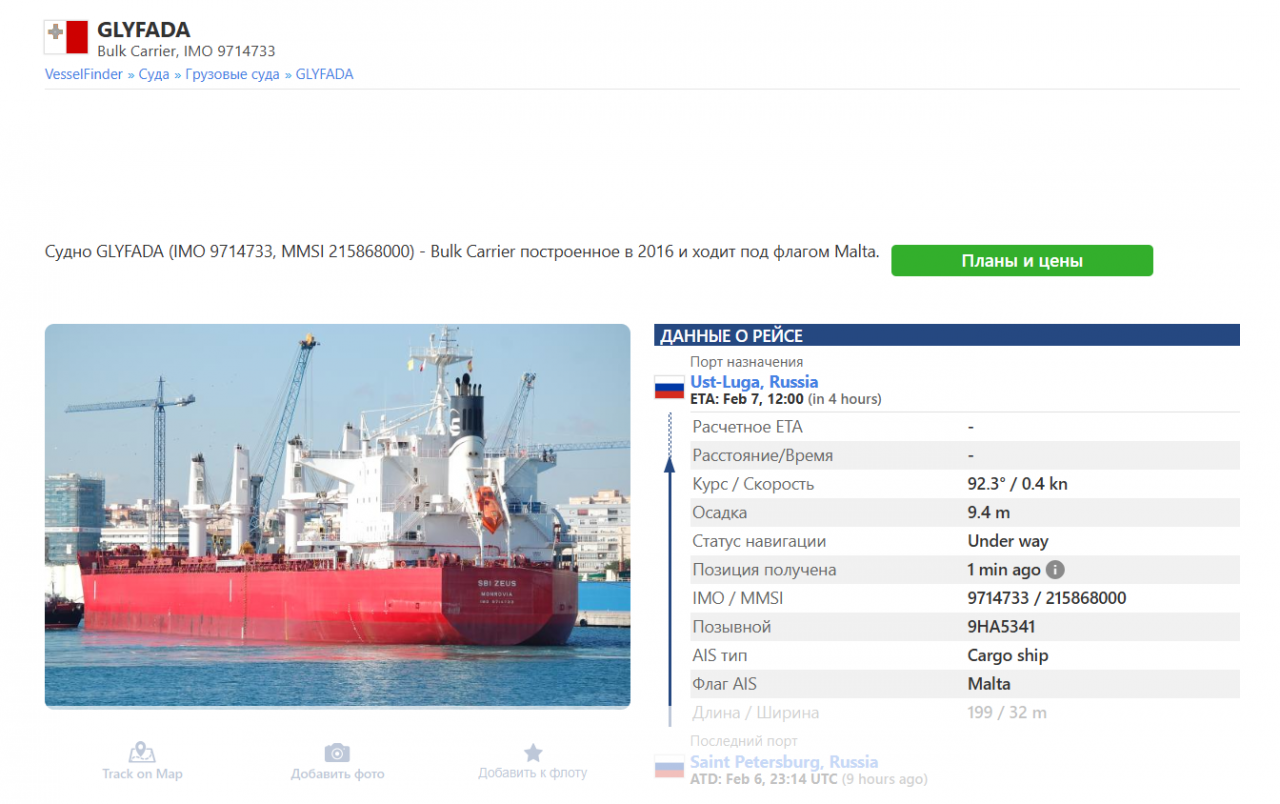Click the Добавить к флоту label
The width and height of the screenshot is (1280, 804).
coord(533,773)
